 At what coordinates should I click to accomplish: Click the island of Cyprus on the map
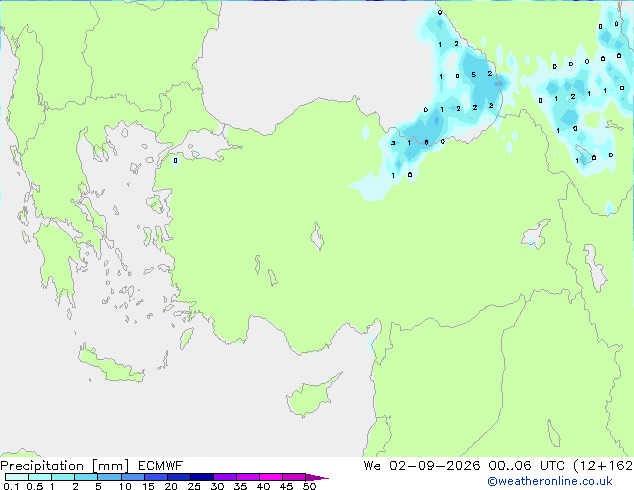click(313, 397)
